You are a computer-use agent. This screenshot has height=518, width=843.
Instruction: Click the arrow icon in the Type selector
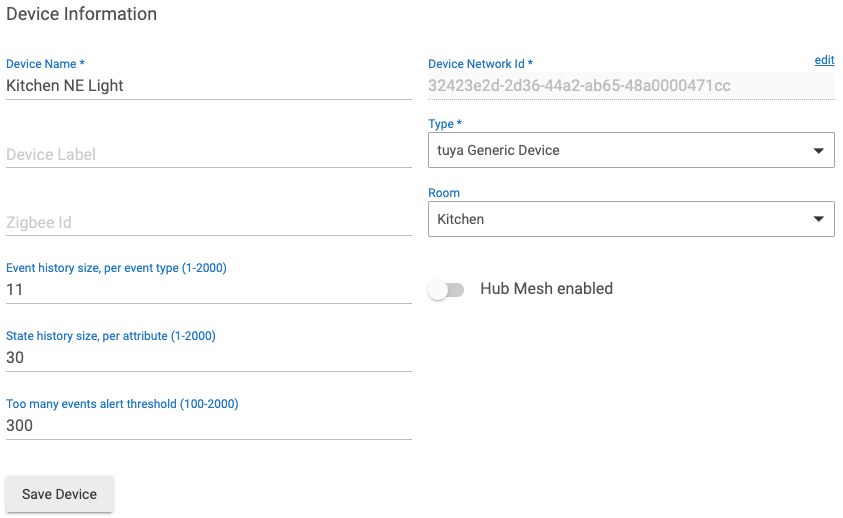coord(818,151)
